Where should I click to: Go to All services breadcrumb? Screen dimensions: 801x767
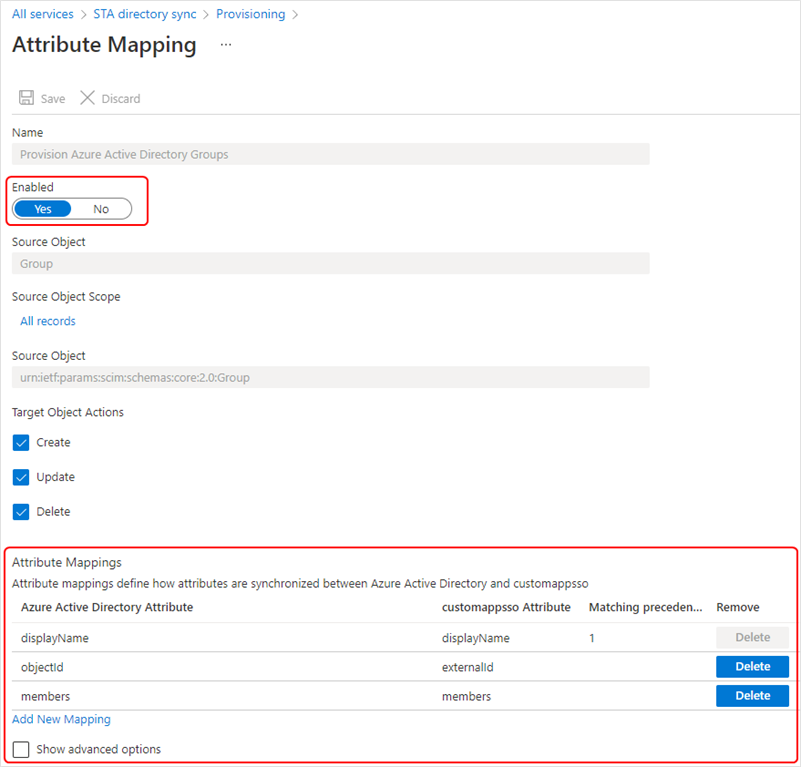point(43,14)
